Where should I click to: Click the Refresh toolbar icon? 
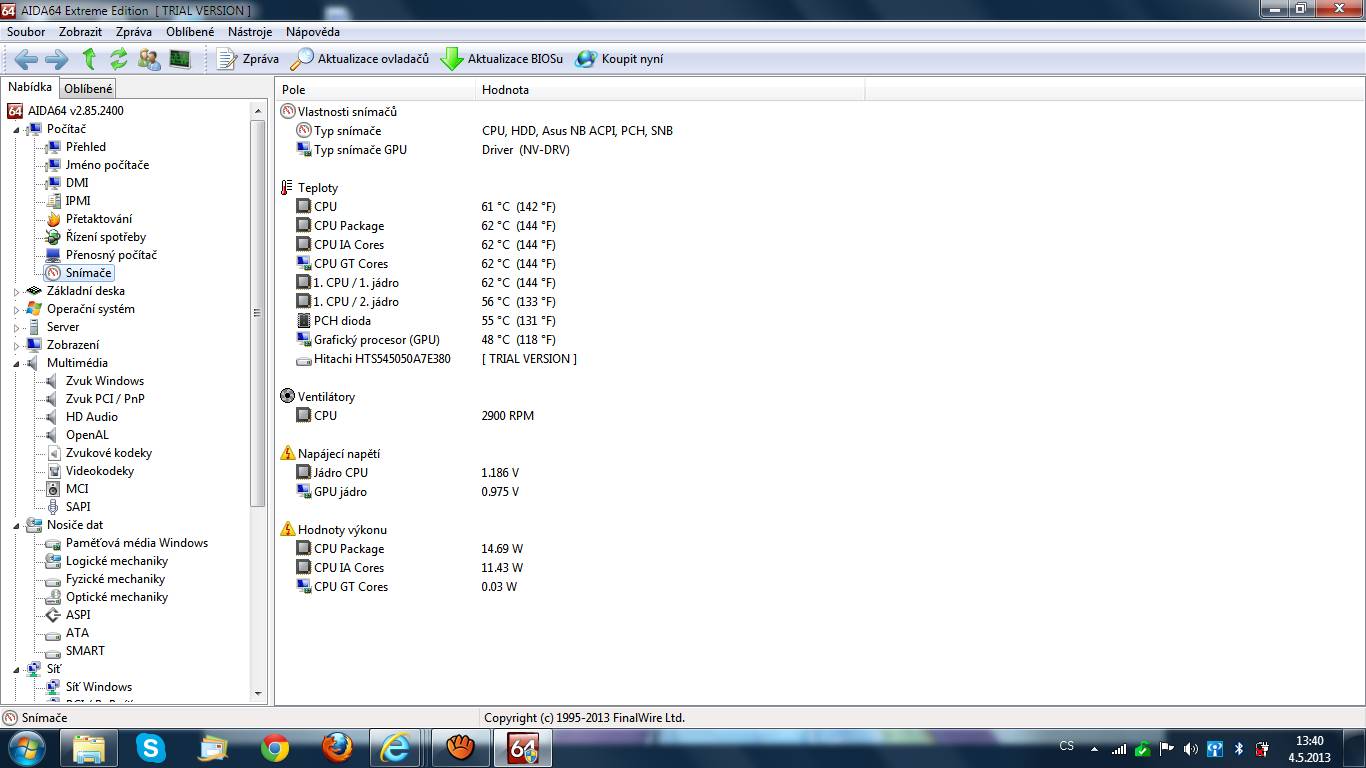pos(119,59)
